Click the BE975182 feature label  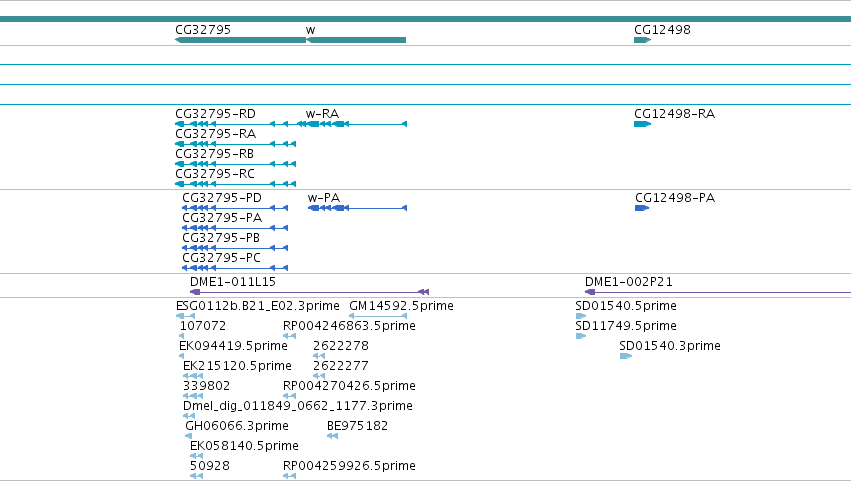(x=357, y=427)
